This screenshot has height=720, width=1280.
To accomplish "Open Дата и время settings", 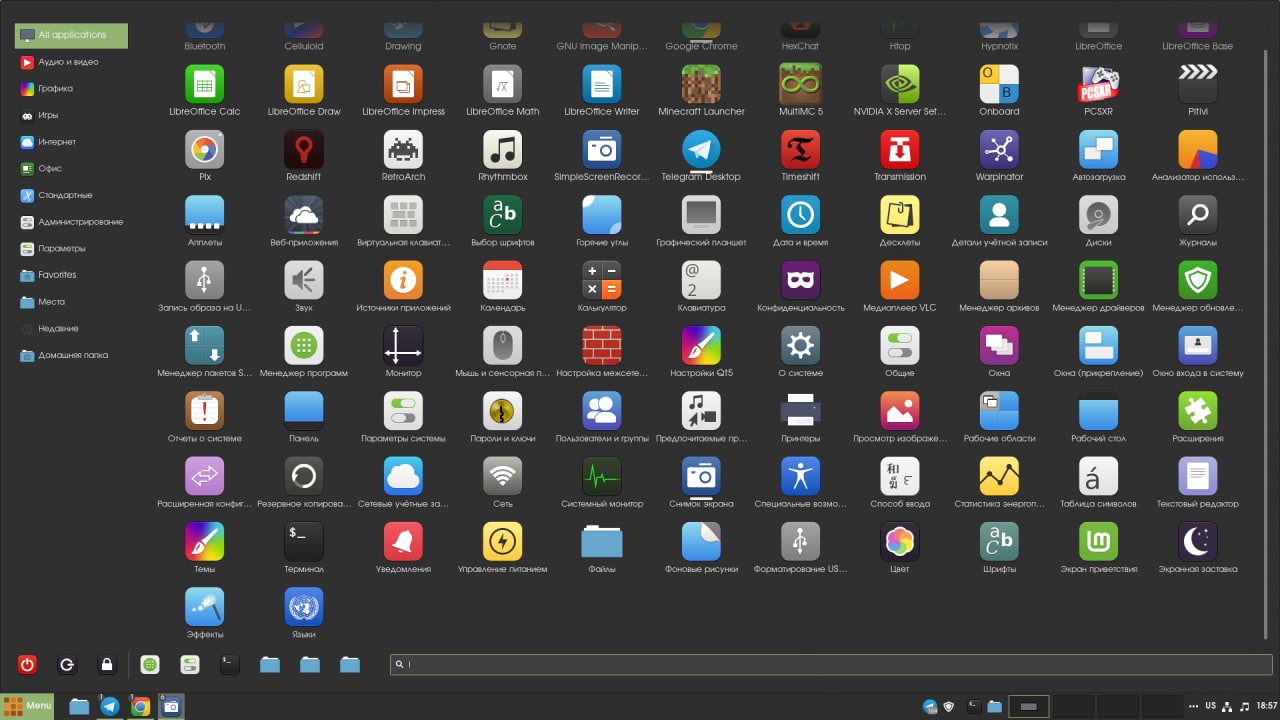I will (801, 215).
